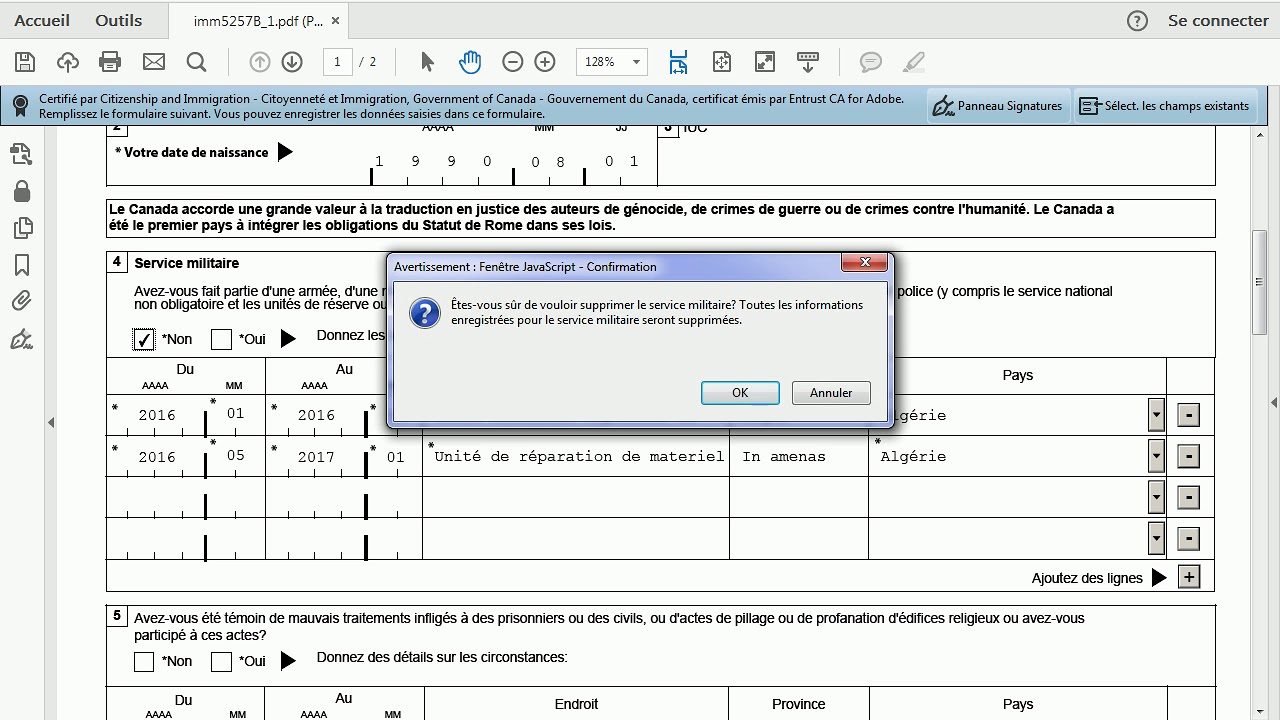Image resolution: width=1280 pixels, height=720 pixels.
Task: Open Pays dropdown in first empty row
Action: (x=1156, y=497)
